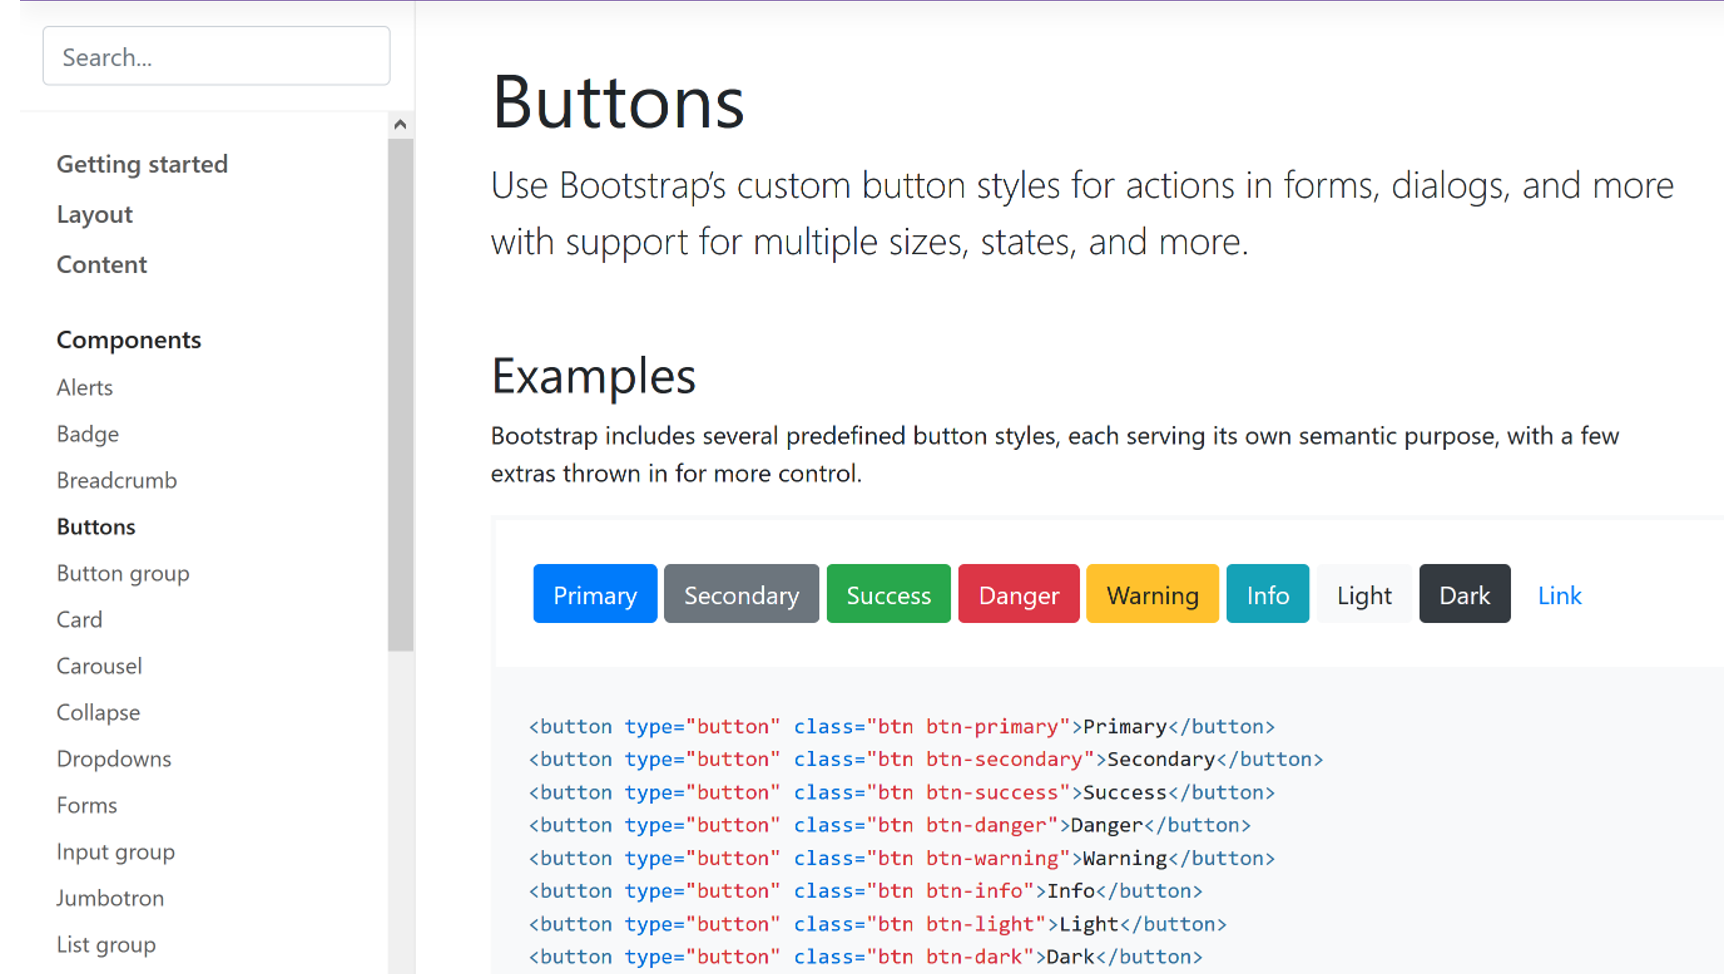The height and width of the screenshot is (974, 1724).
Task: Select Buttons in the sidebar
Action: [x=96, y=527]
